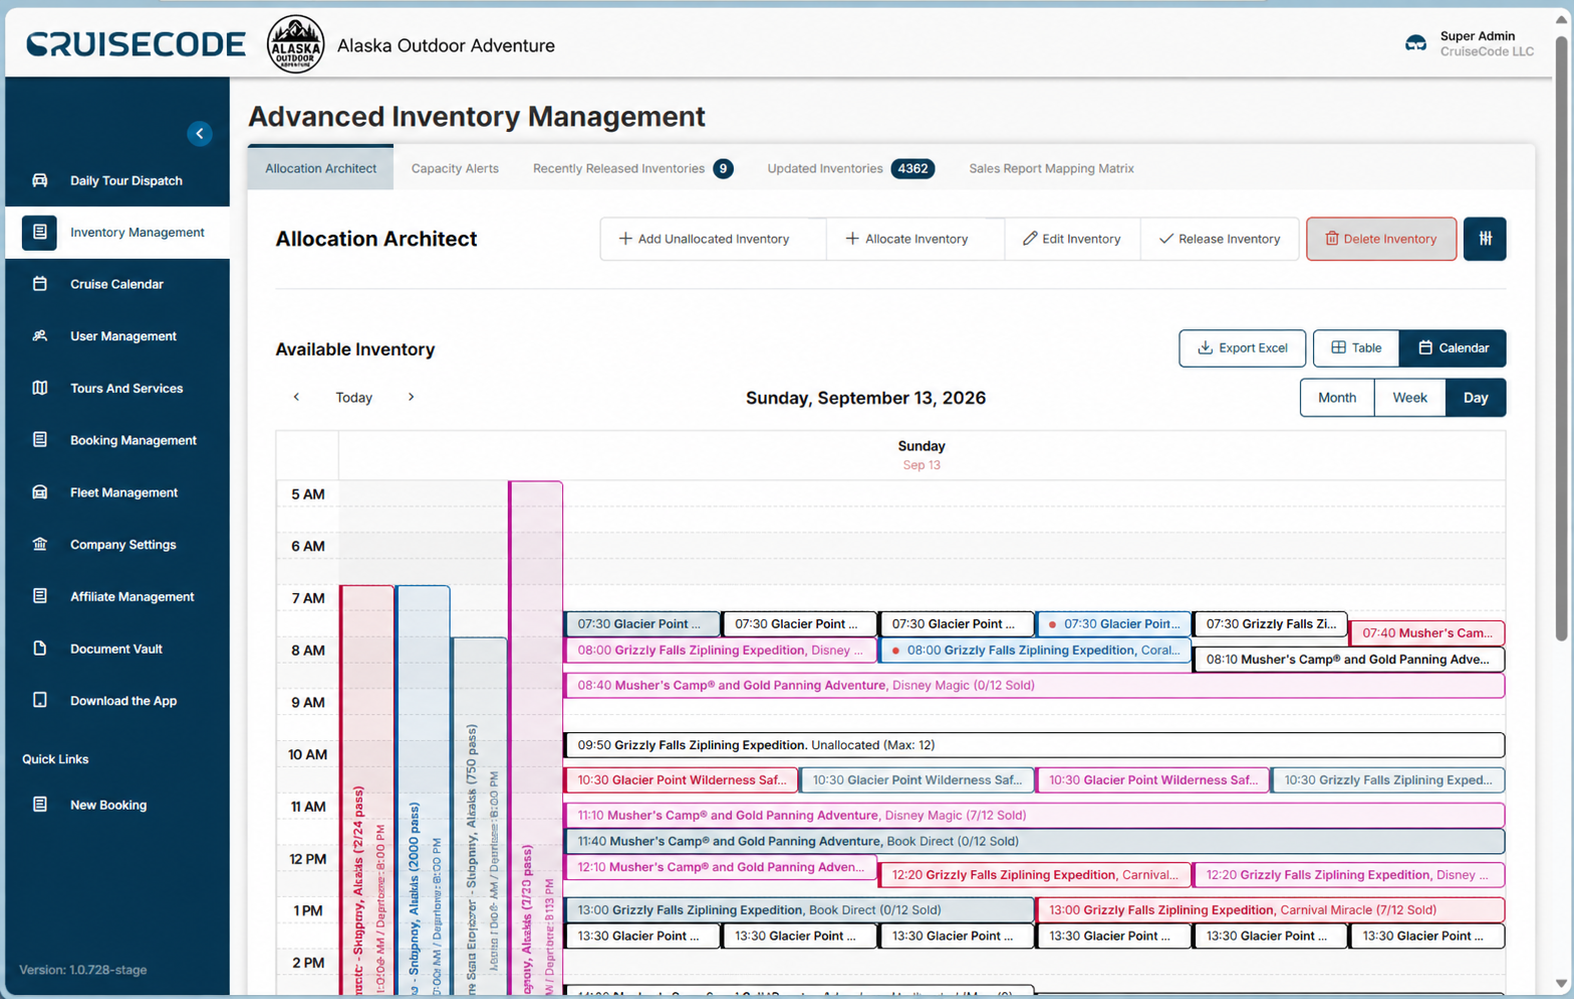
Task: Select the Month view option
Action: [x=1337, y=397]
